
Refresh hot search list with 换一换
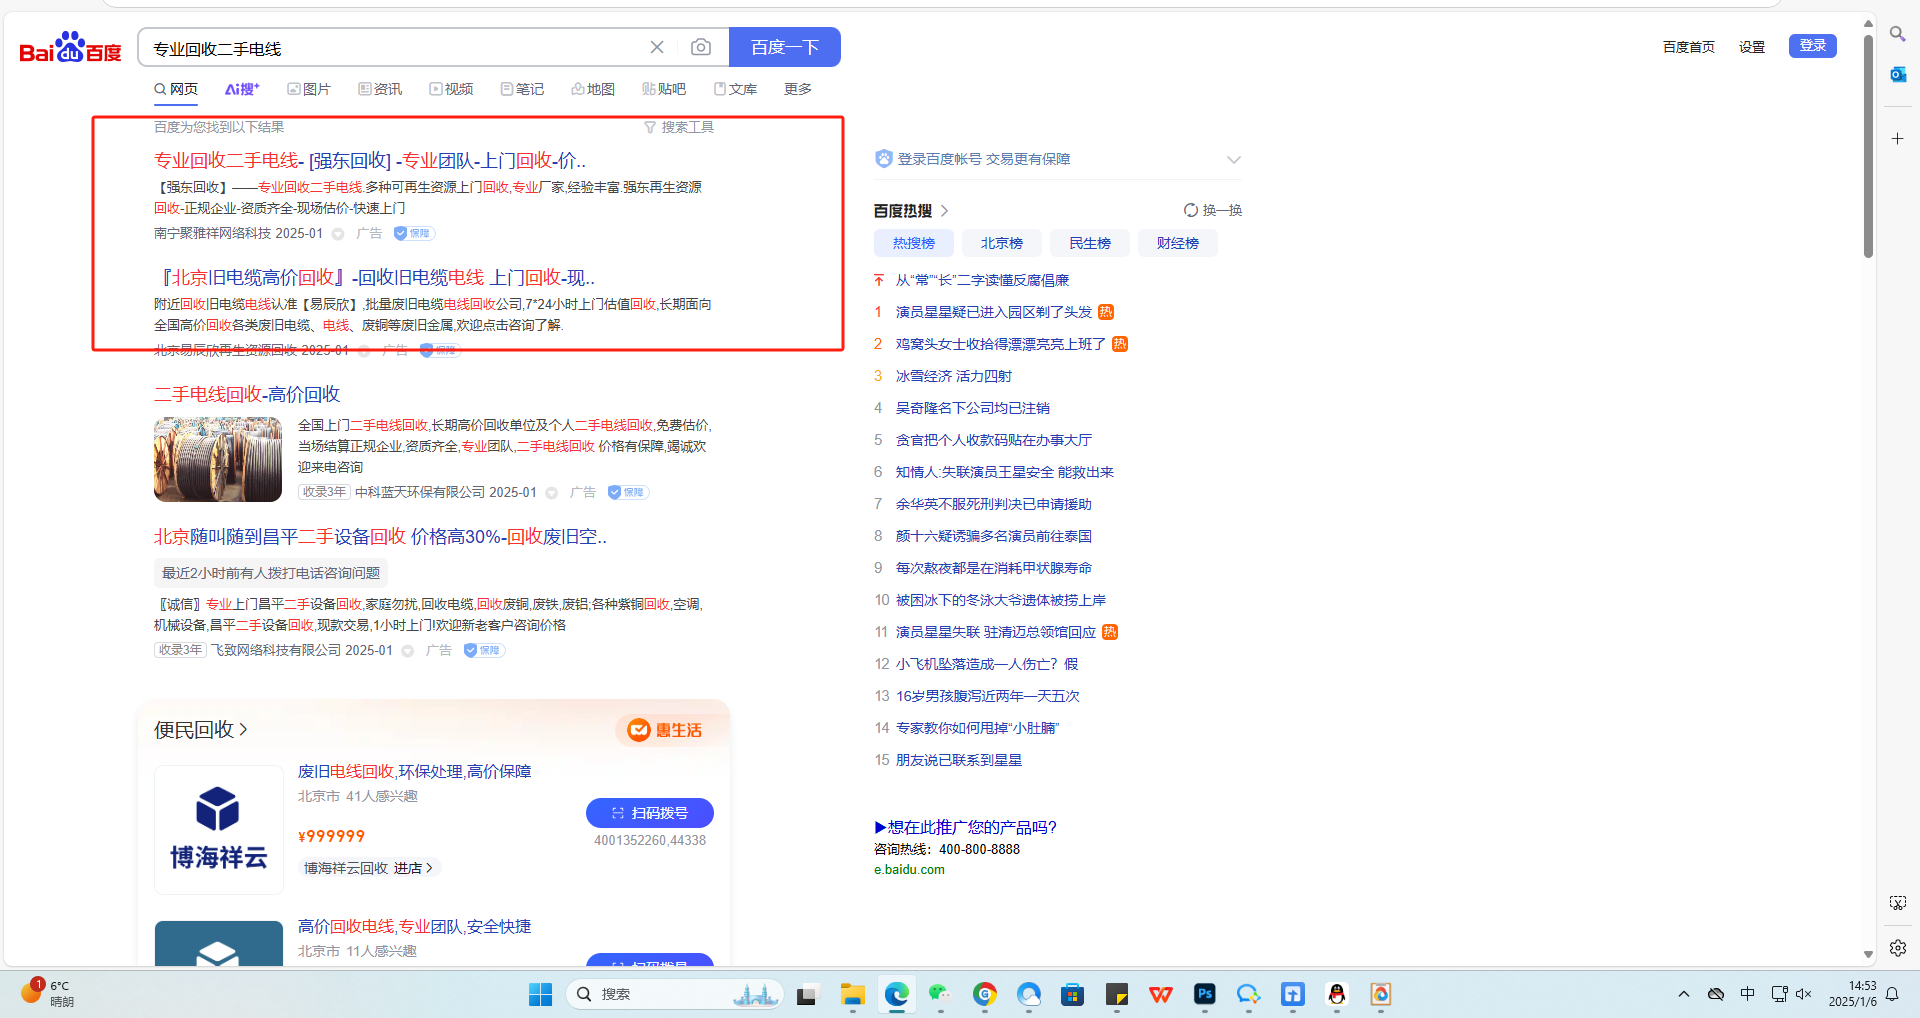coord(1212,210)
